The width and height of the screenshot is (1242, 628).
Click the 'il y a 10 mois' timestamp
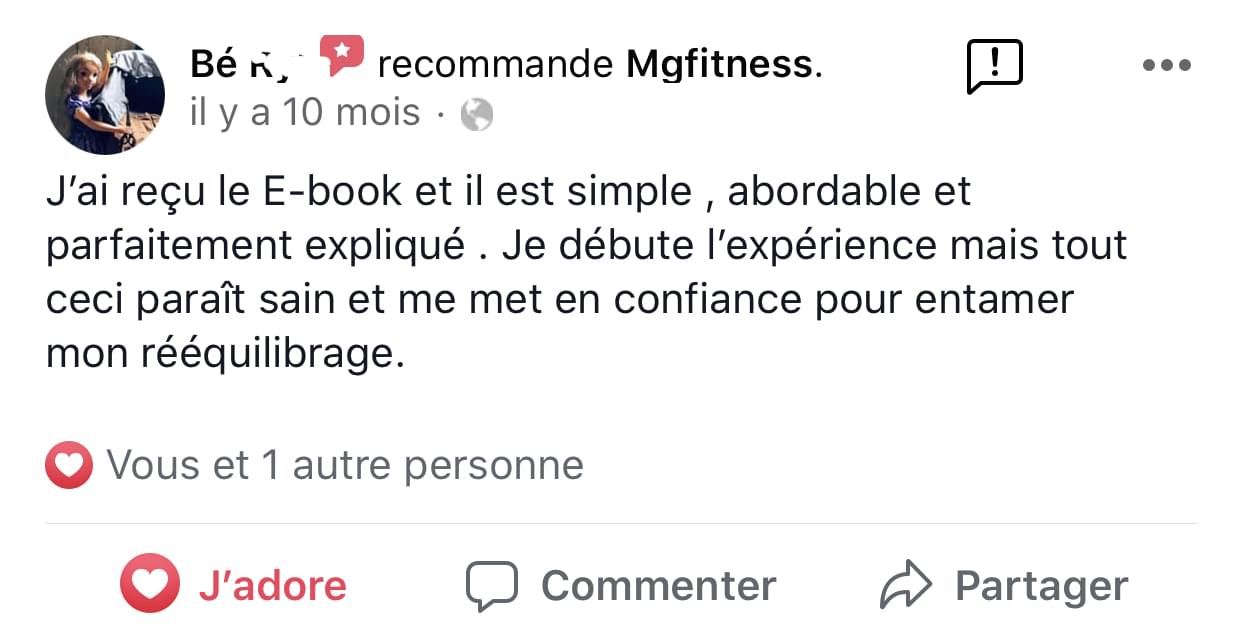305,114
